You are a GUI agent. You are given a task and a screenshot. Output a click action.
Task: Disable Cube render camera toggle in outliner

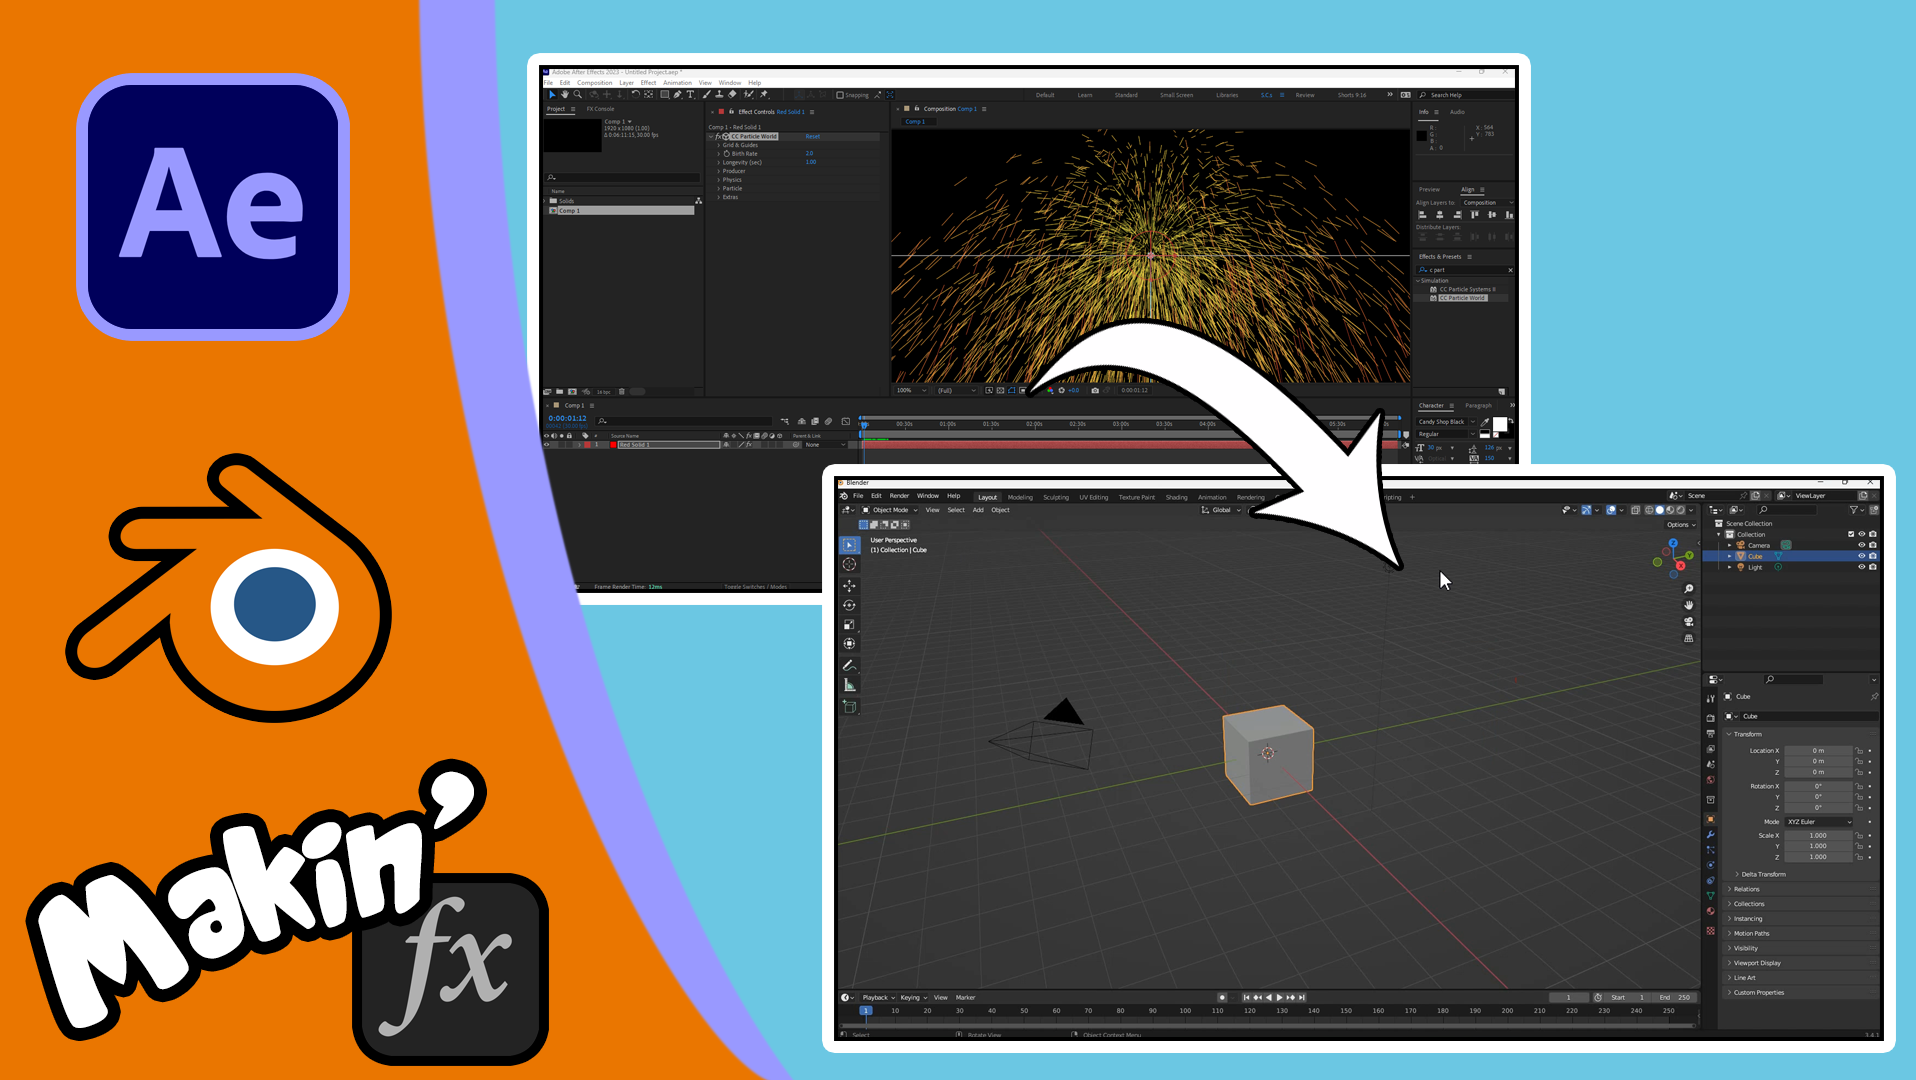[1873, 556]
